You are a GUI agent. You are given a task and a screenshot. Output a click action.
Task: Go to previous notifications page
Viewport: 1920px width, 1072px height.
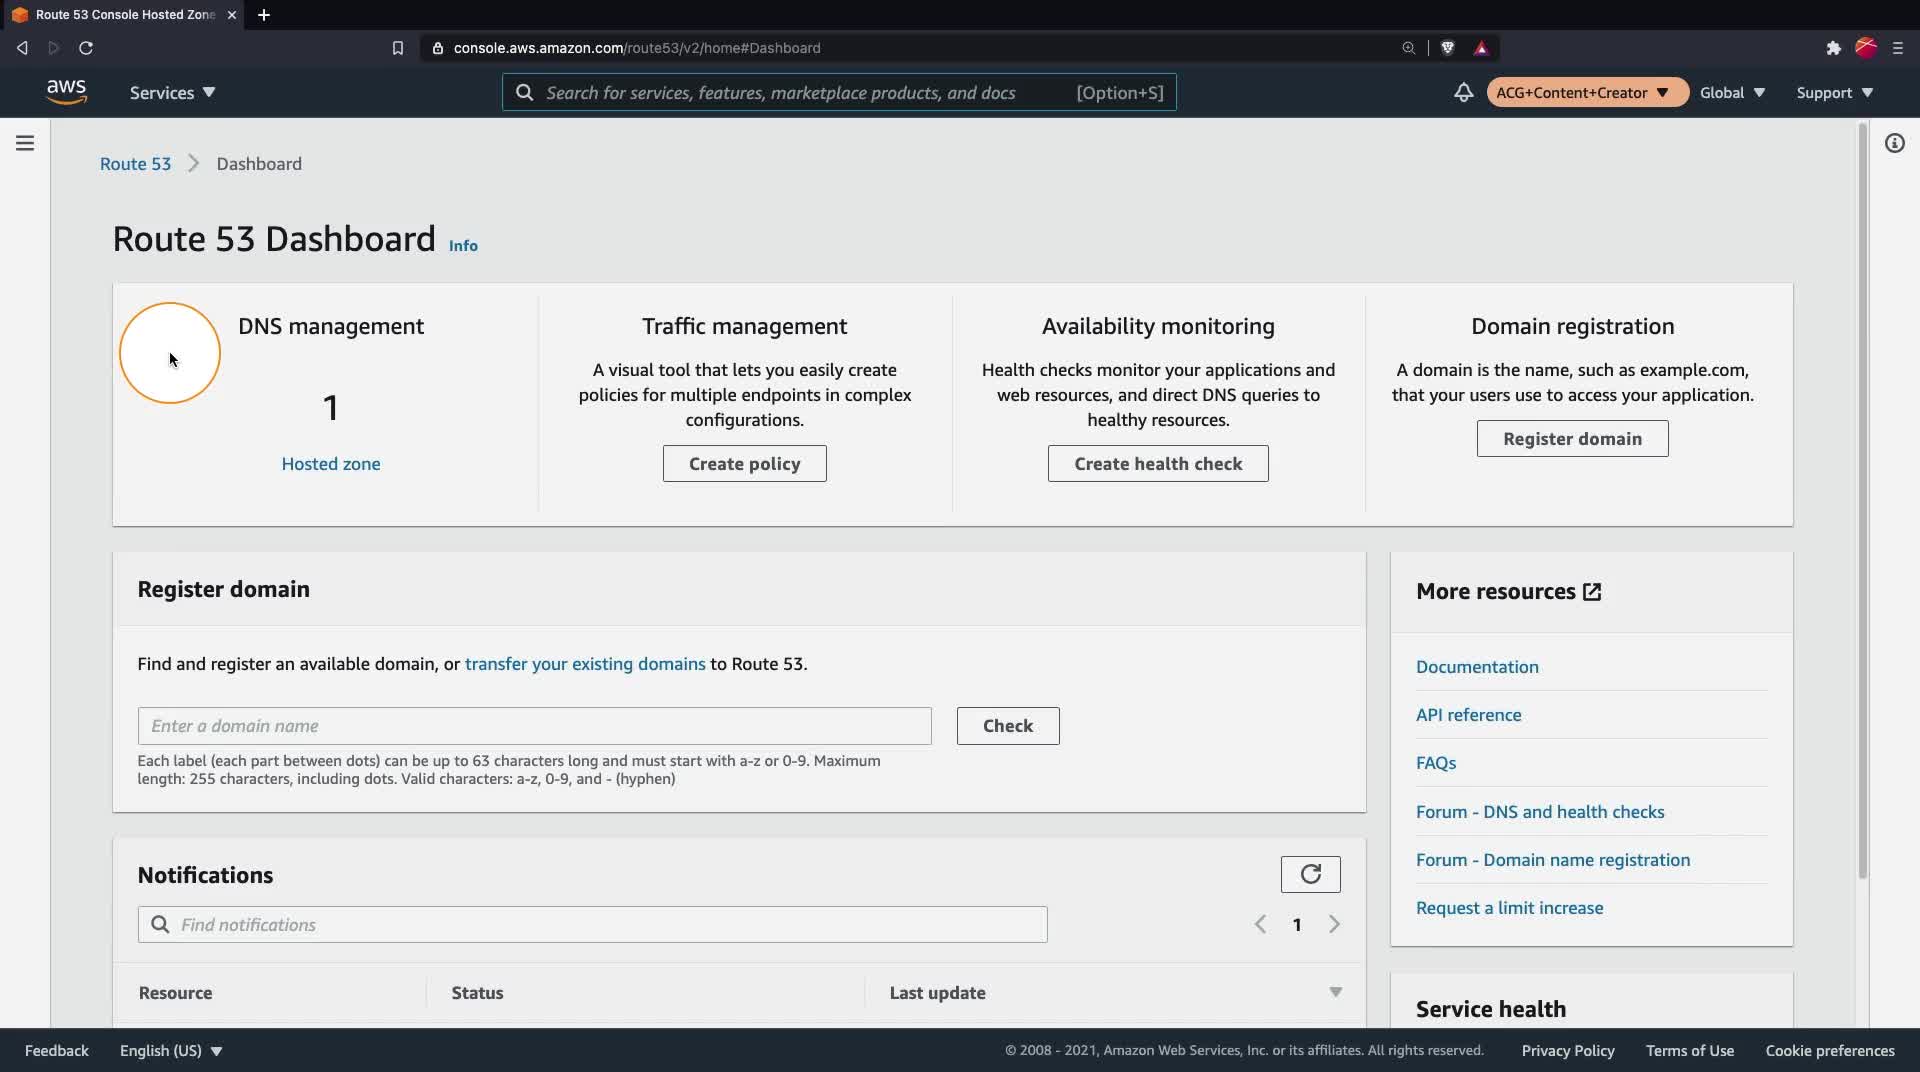click(1260, 924)
